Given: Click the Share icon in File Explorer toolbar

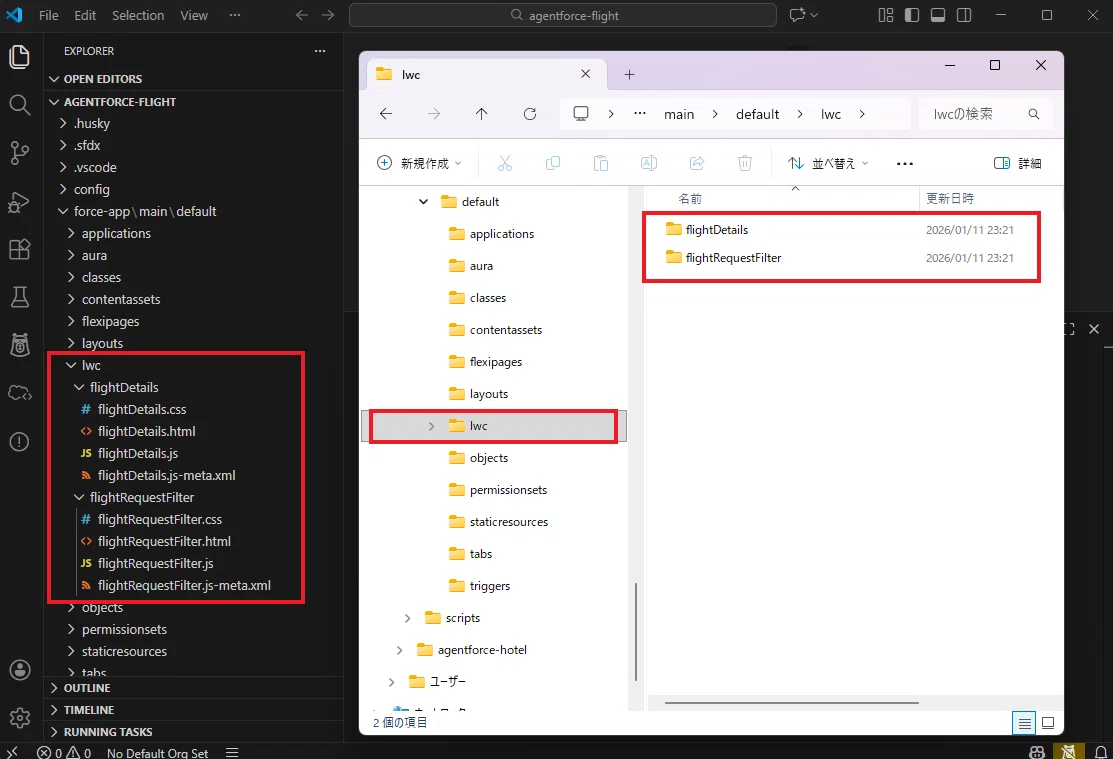Looking at the screenshot, I should pos(697,163).
